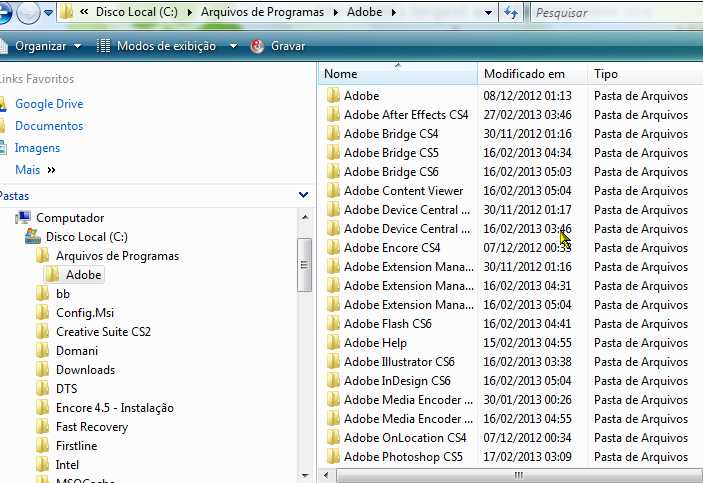Viewport: 703px width, 483px height.
Task: Open recent pages dropdown arrow
Action: 49,13
